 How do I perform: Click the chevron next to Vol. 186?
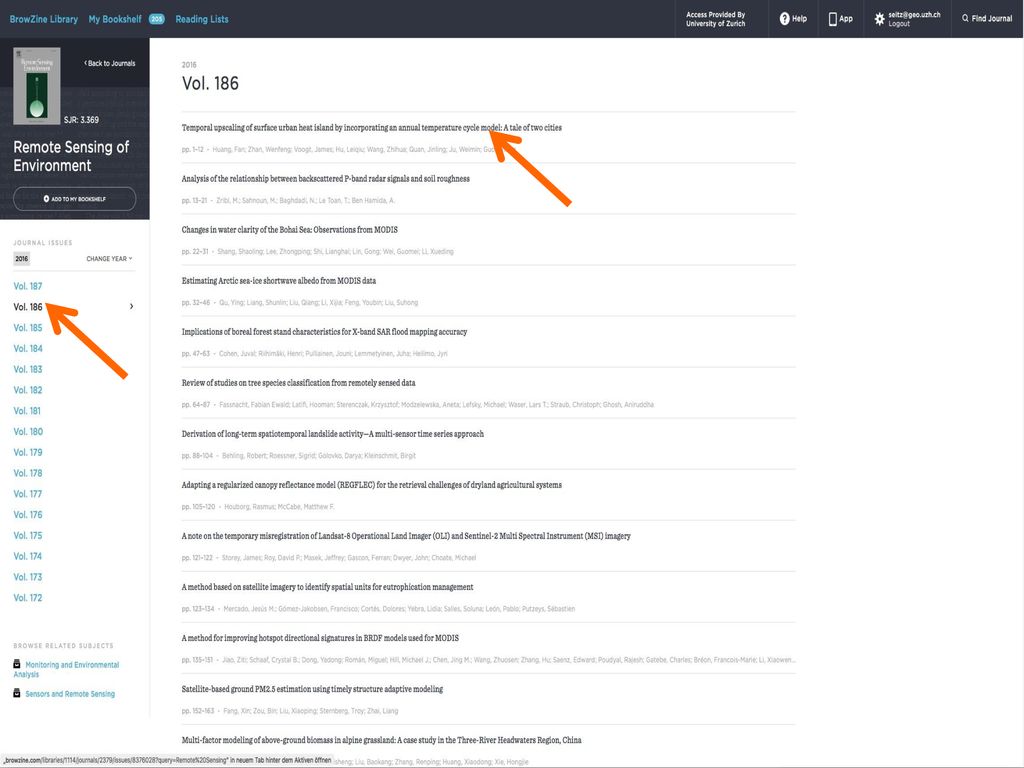tap(131, 306)
